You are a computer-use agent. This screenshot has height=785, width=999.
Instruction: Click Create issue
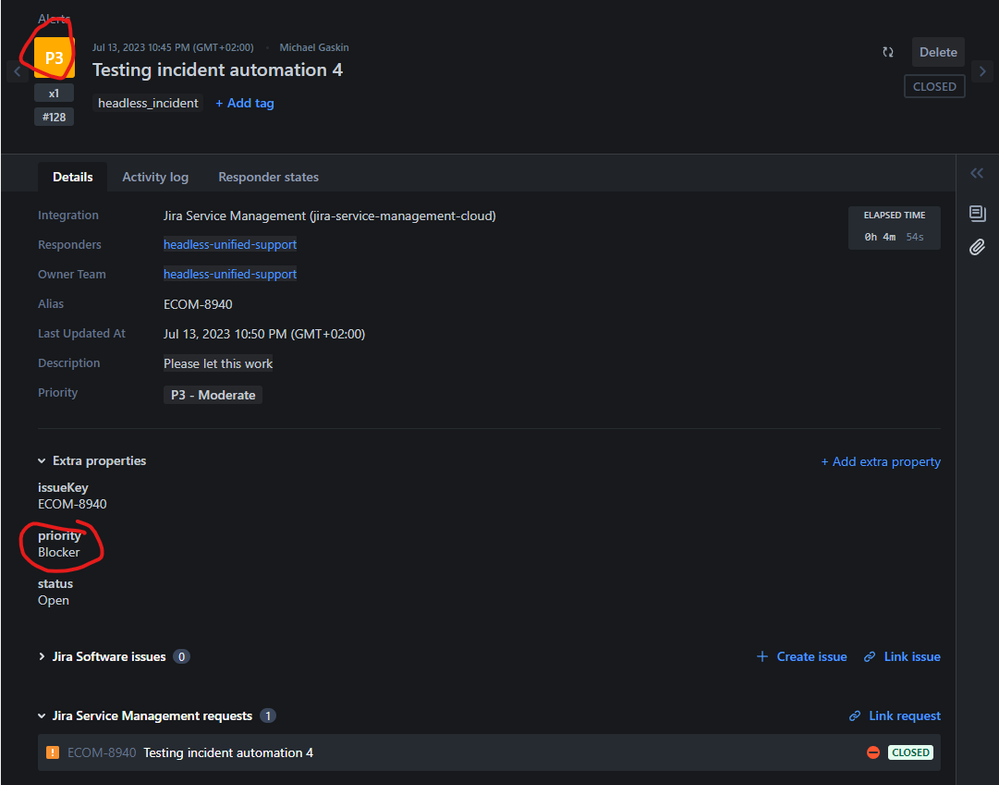(x=801, y=657)
